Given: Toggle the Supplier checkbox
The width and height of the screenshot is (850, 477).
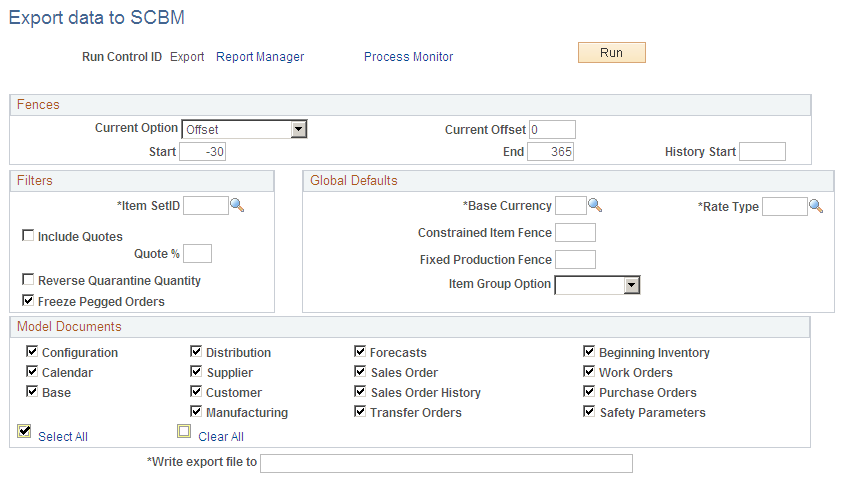Looking at the screenshot, I should pyautogui.click(x=196, y=371).
